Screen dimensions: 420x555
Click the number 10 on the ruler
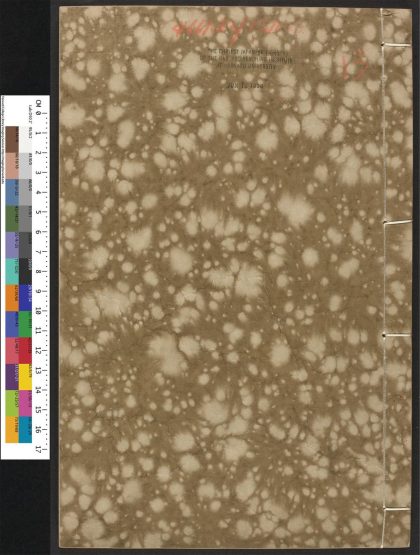coord(38,311)
